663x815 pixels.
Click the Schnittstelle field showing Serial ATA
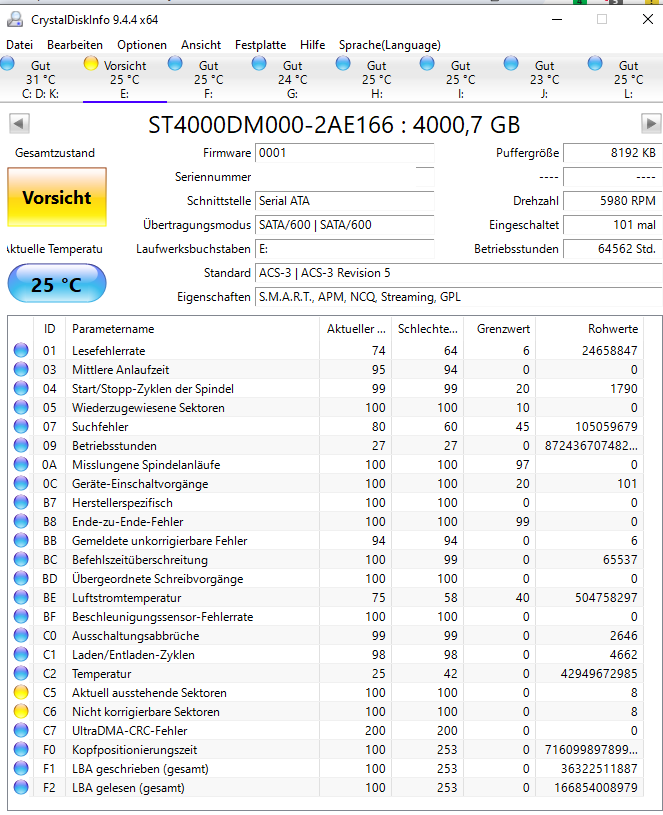(x=344, y=201)
